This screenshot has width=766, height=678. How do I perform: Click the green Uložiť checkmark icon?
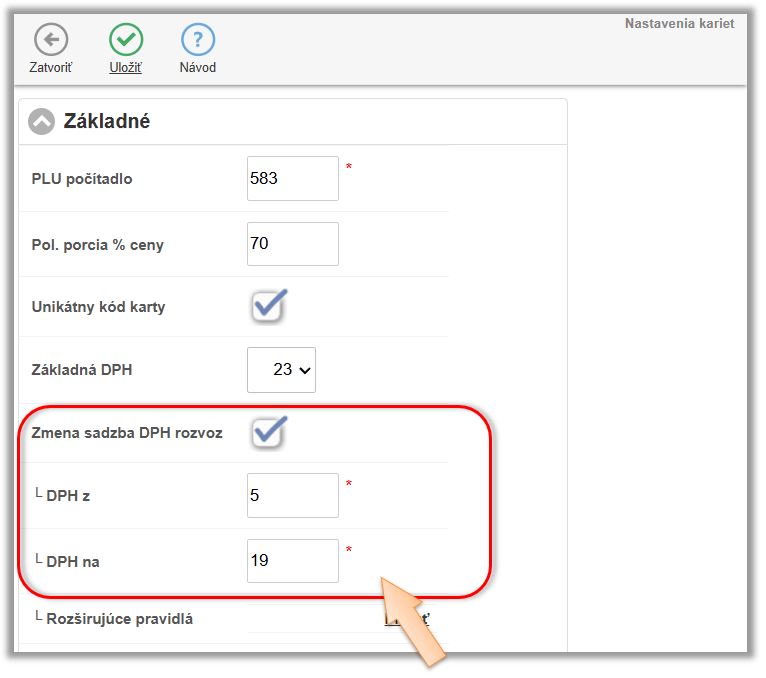point(125,40)
